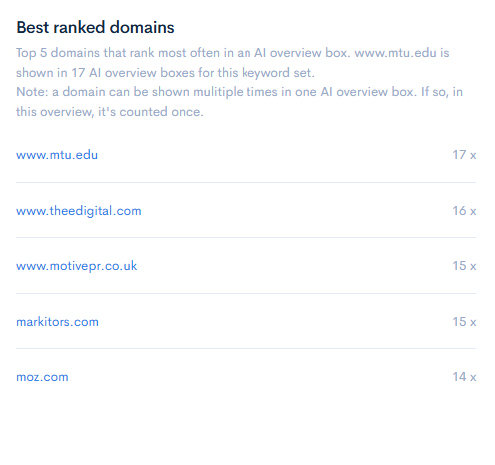
Task: Click the 'Top 5 domains' description text
Action: coord(233,63)
